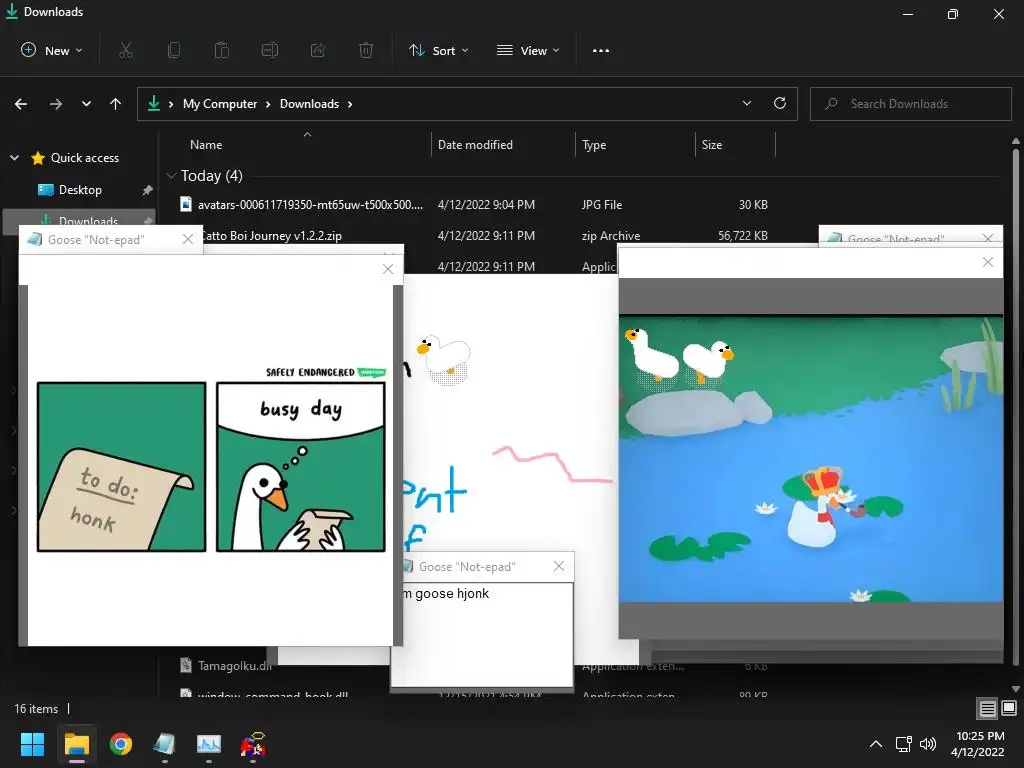Collapse the Today (4) group
1024x768 pixels.
point(171,176)
